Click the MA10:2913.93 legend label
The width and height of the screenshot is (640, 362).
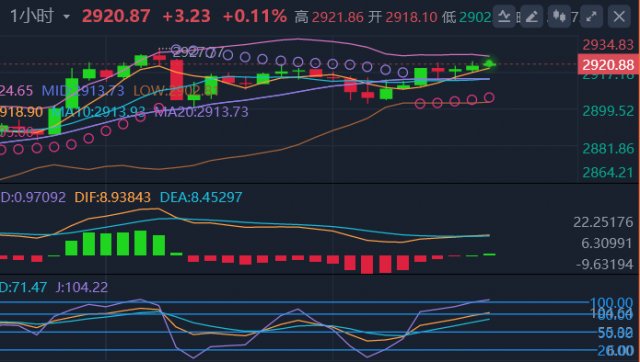(x=99, y=112)
